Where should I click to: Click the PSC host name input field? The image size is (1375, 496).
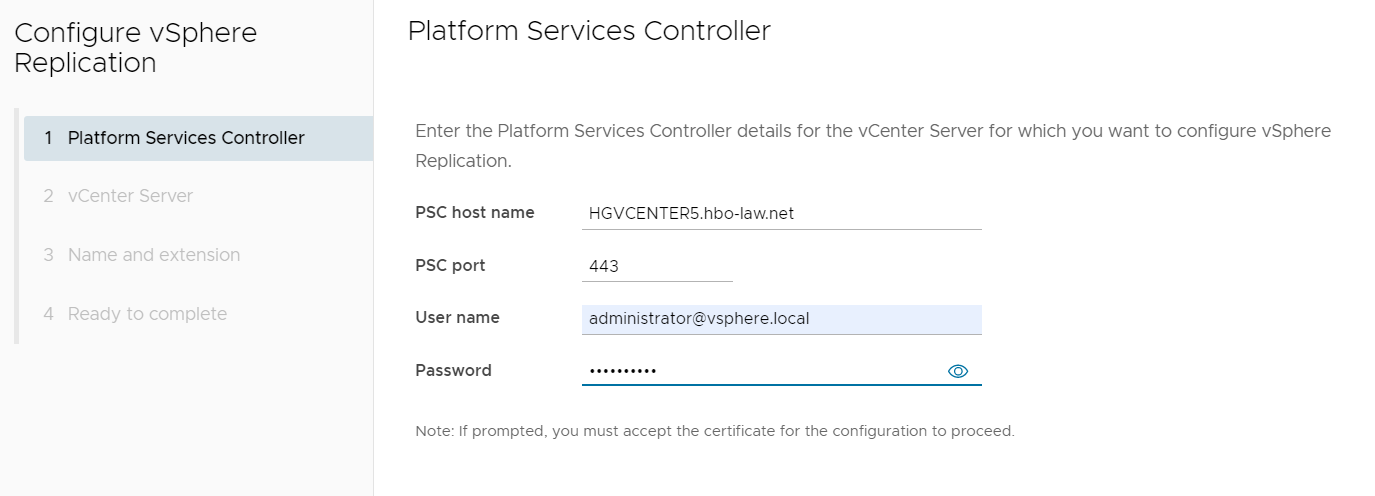coord(780,213)
